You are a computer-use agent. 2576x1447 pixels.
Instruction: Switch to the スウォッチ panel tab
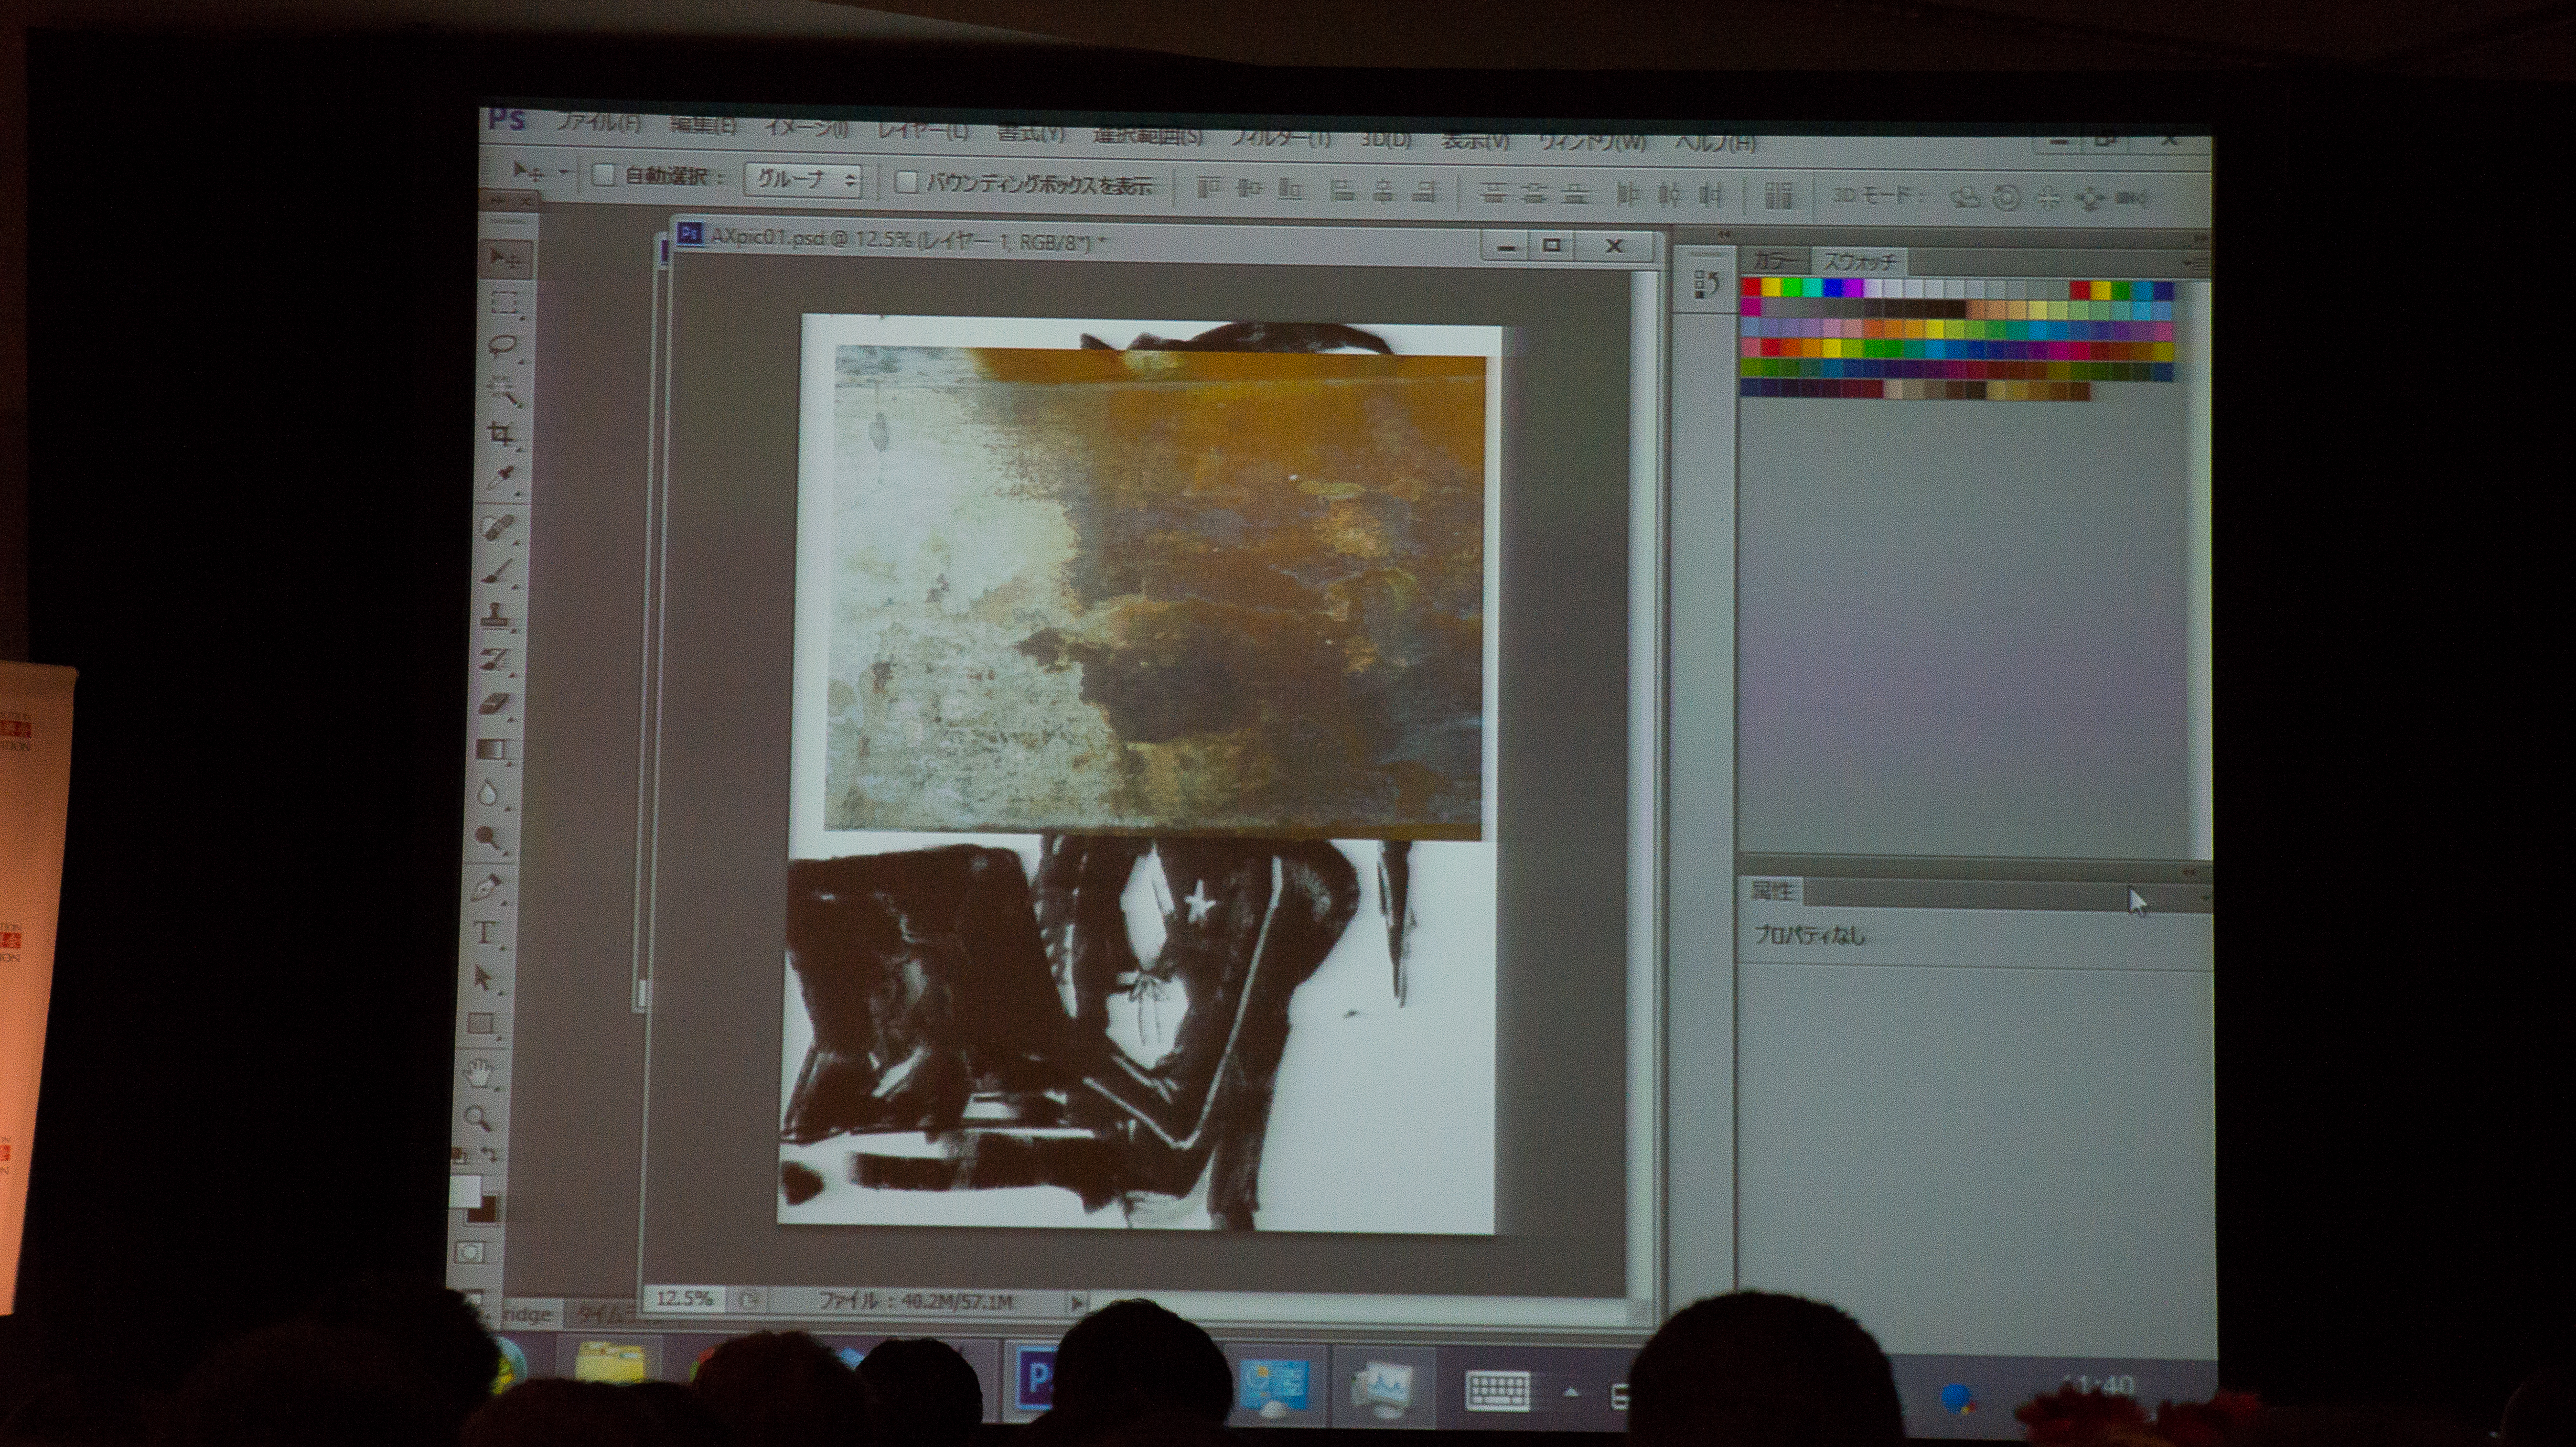coord(1859,261)
